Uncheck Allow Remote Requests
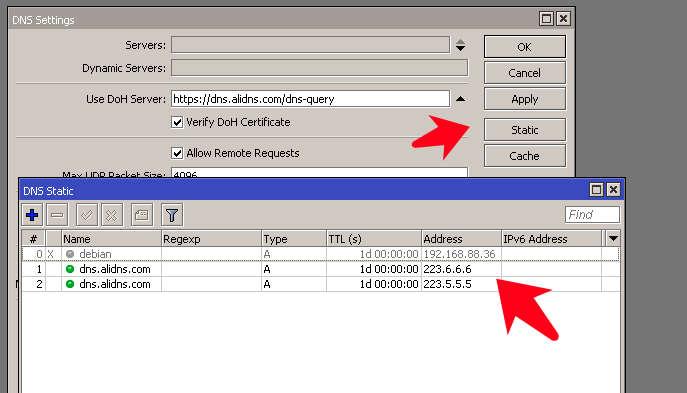The width and height of the screenshot is (687, 393). pyautogui.click(x=177, y=153)
